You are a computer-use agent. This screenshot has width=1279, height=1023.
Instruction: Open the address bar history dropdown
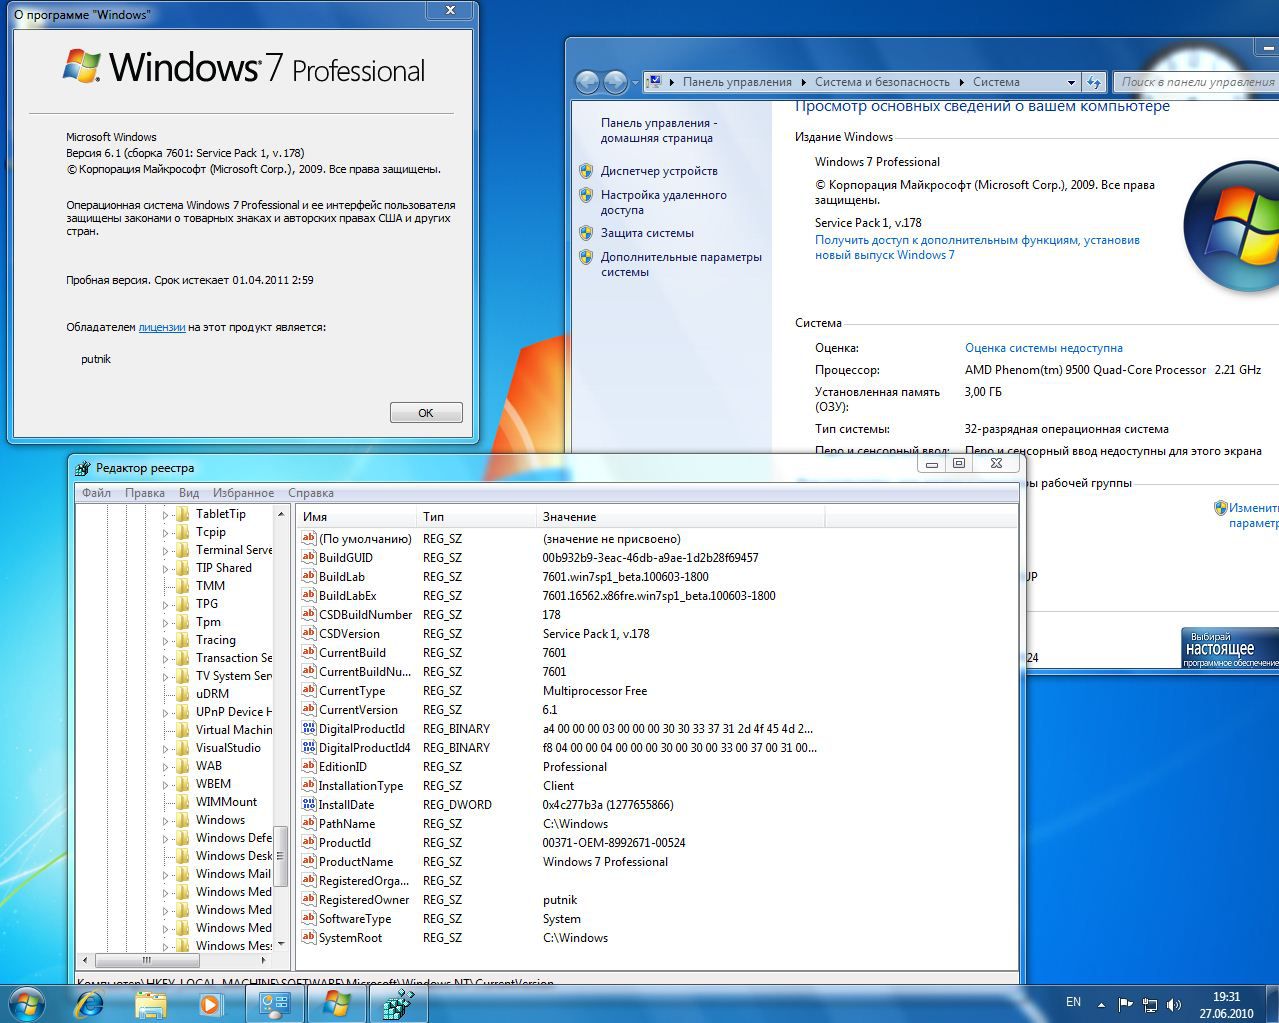point(1070,82)
